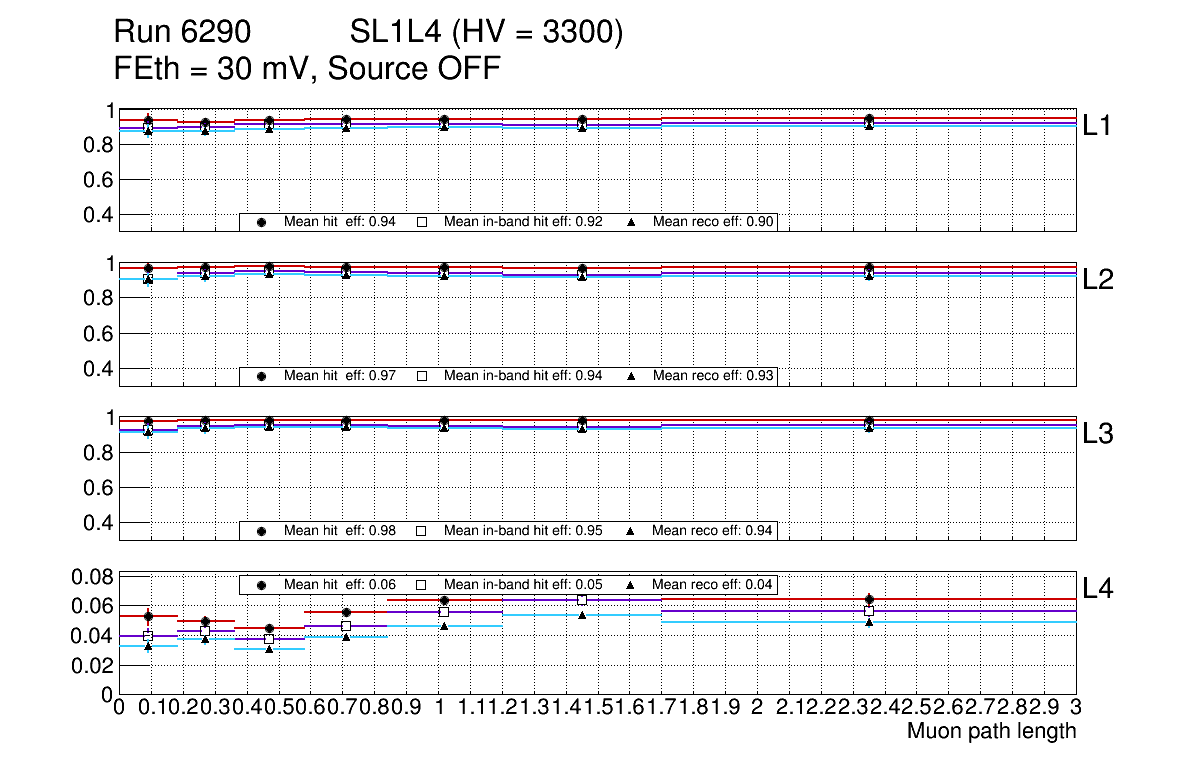Click the 'FEth = 30 mV, Source OFF' subtitle
1196x772 pixels.
(307, 69)
